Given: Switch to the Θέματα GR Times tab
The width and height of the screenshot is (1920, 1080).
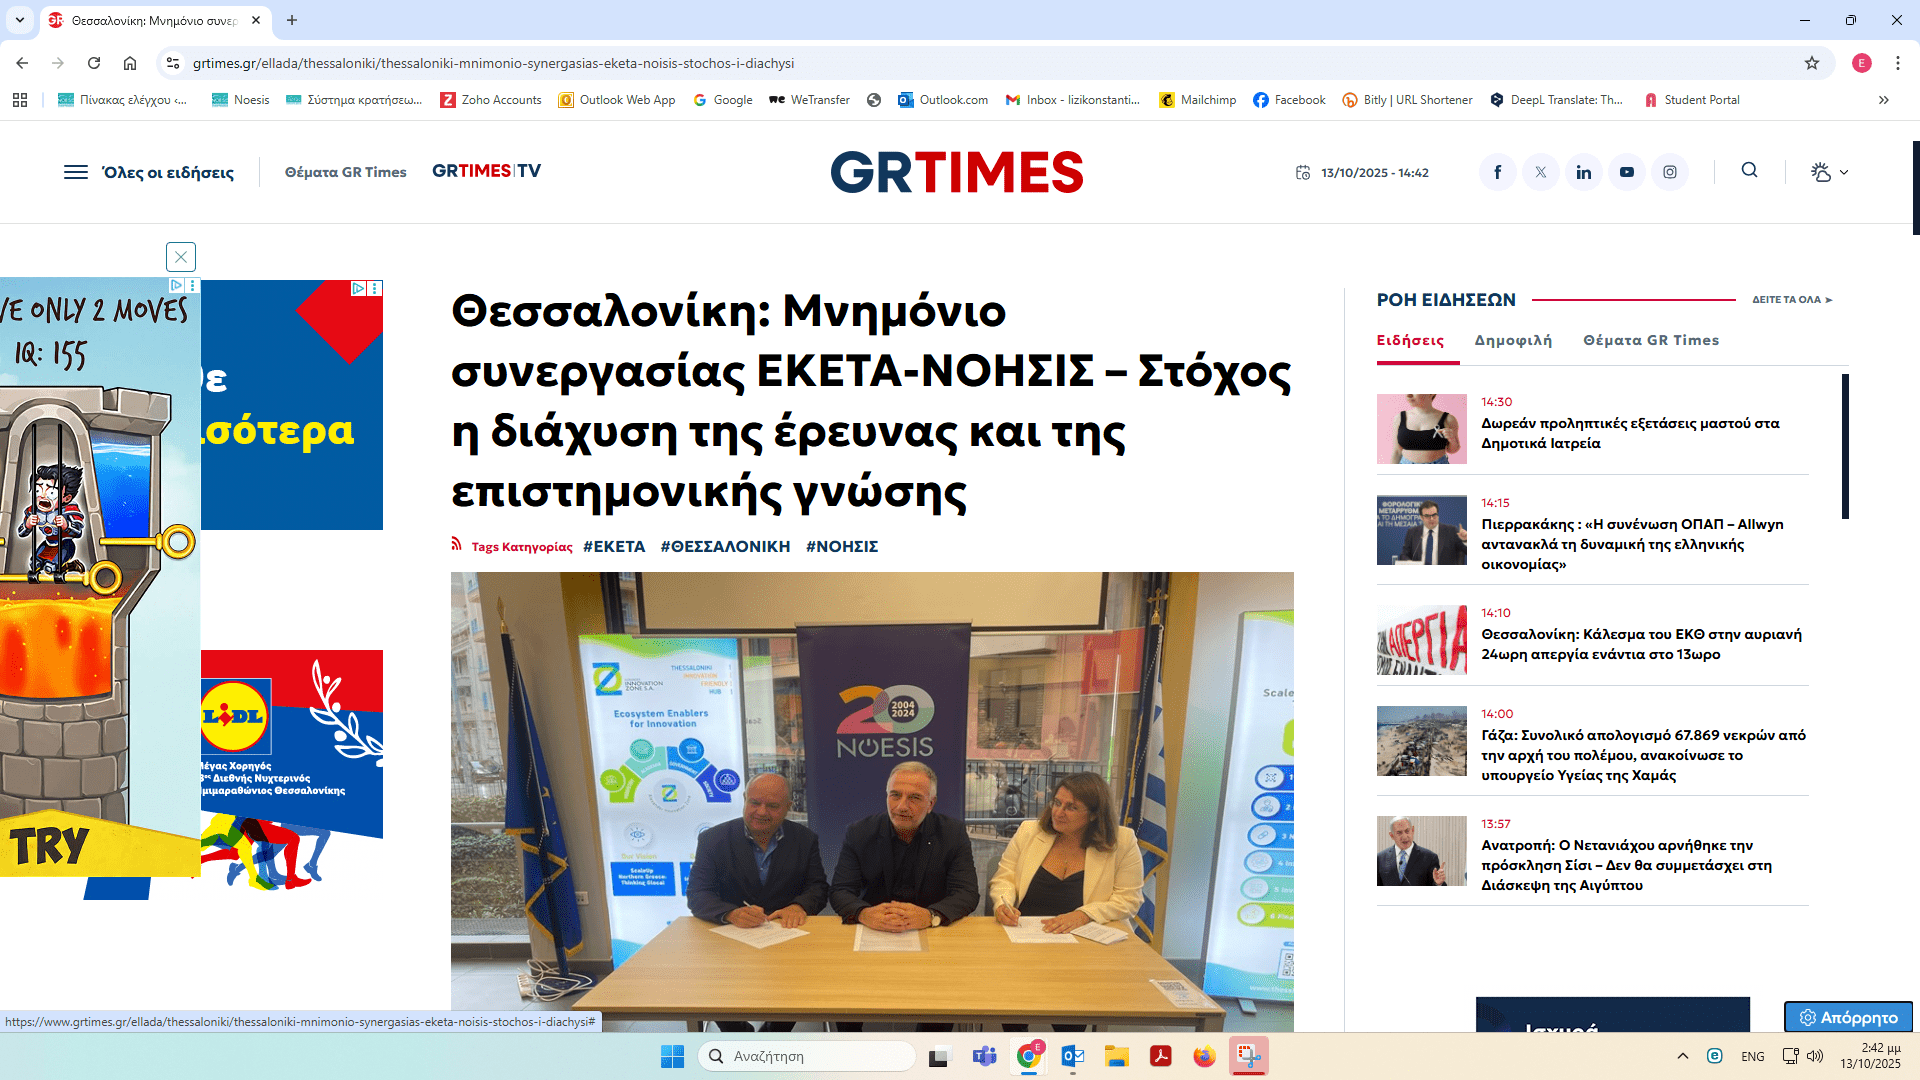Looking at the screenshot, I should pos(1651,340).
